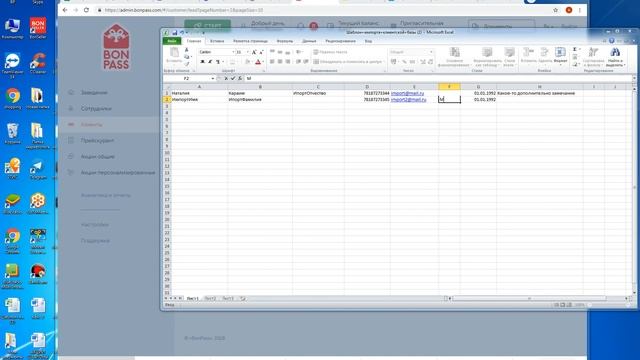Click the AutoSum sigma icon
This screenshot has height=360, width=640.
tap(575, 49)
